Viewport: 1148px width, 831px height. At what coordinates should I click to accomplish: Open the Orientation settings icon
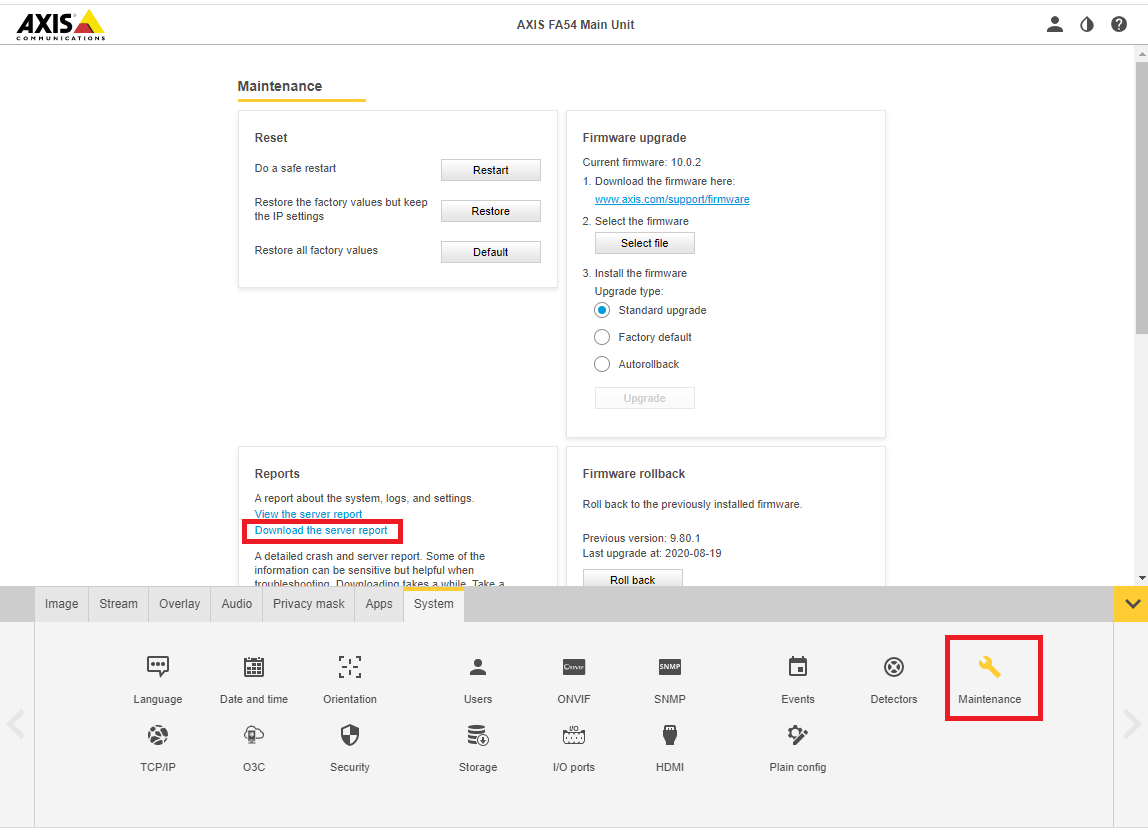350,667
